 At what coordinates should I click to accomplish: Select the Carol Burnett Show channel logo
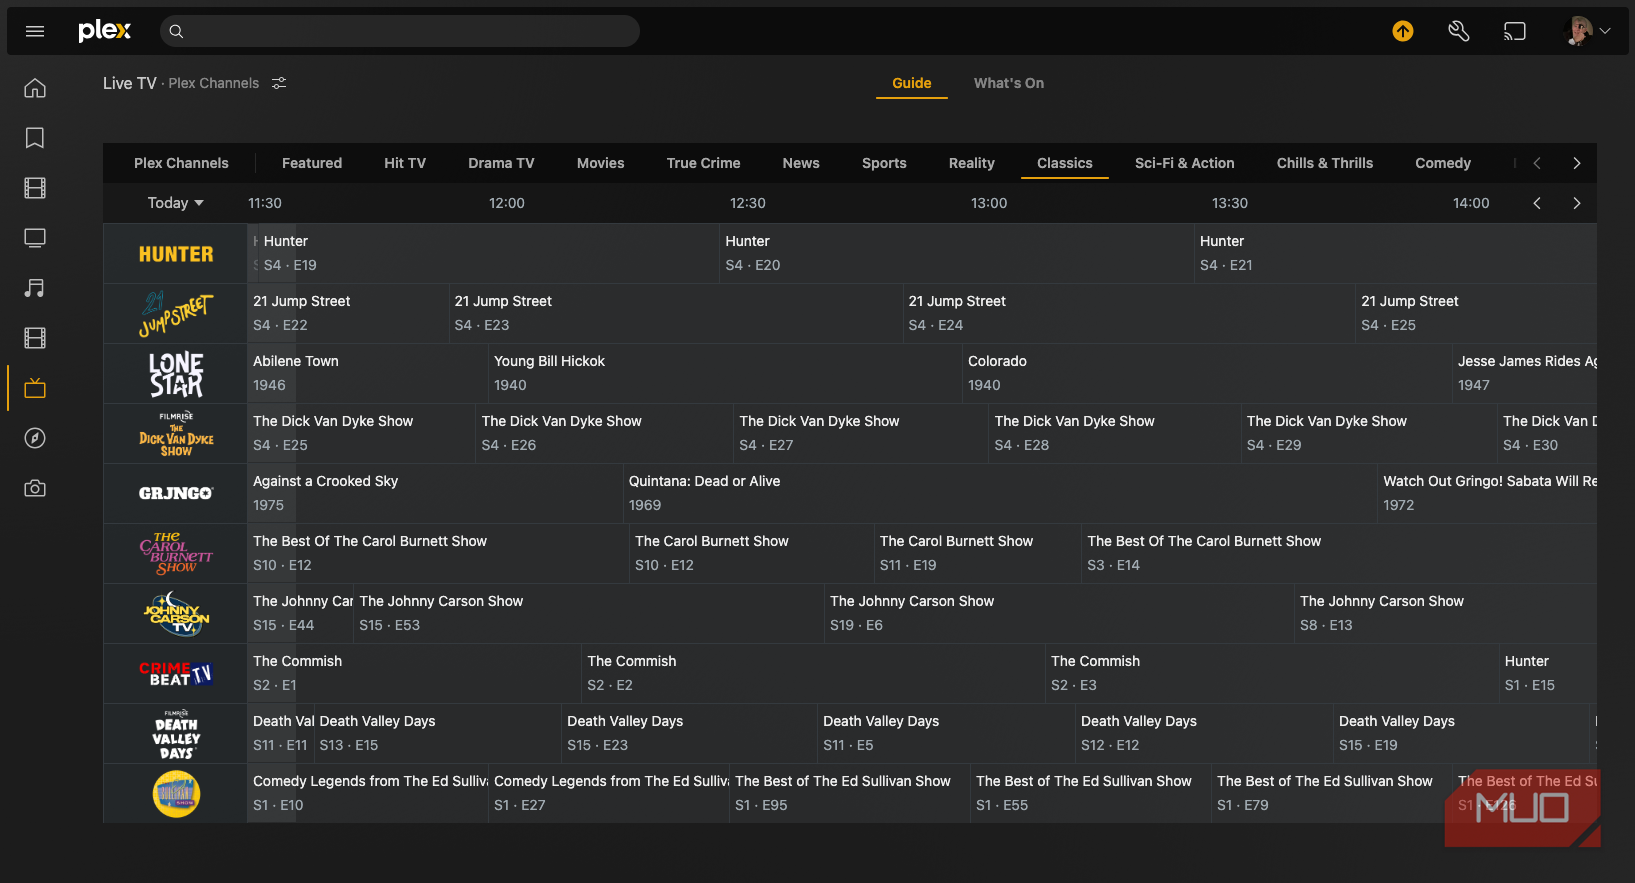175,554
